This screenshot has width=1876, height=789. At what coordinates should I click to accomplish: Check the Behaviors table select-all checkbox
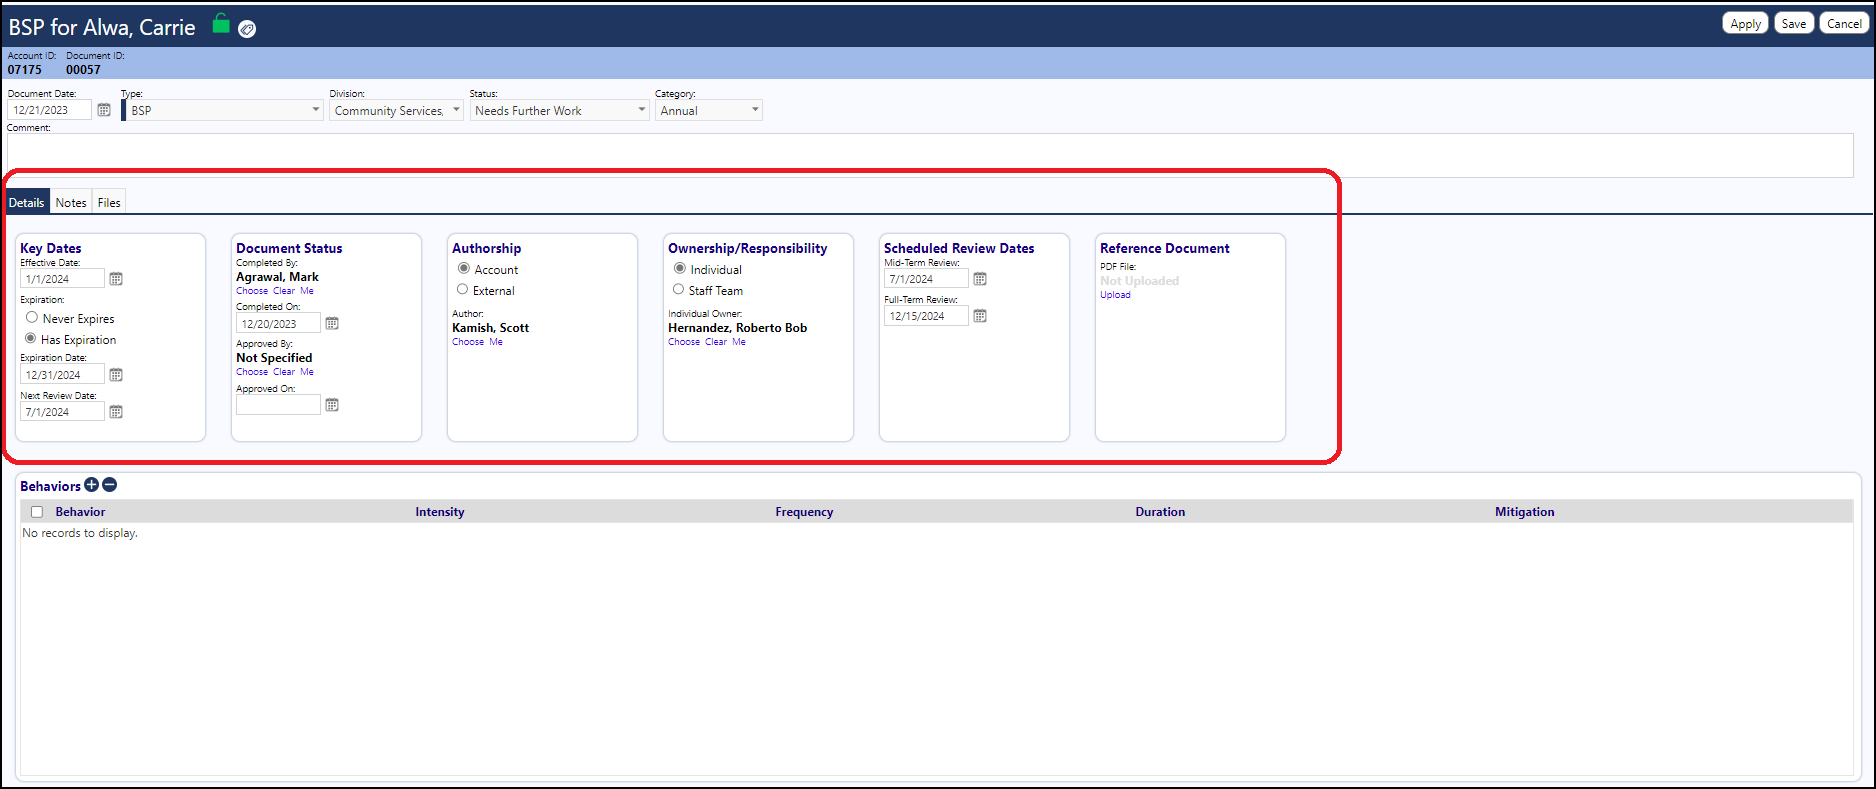tap(37, 512)
